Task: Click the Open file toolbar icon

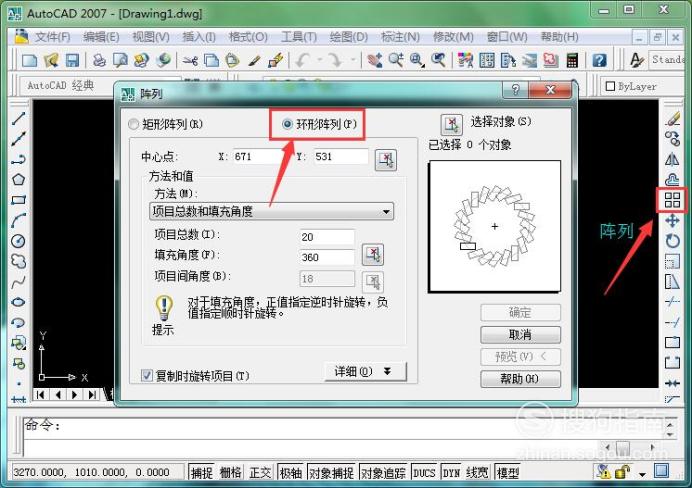Action: 51,60
